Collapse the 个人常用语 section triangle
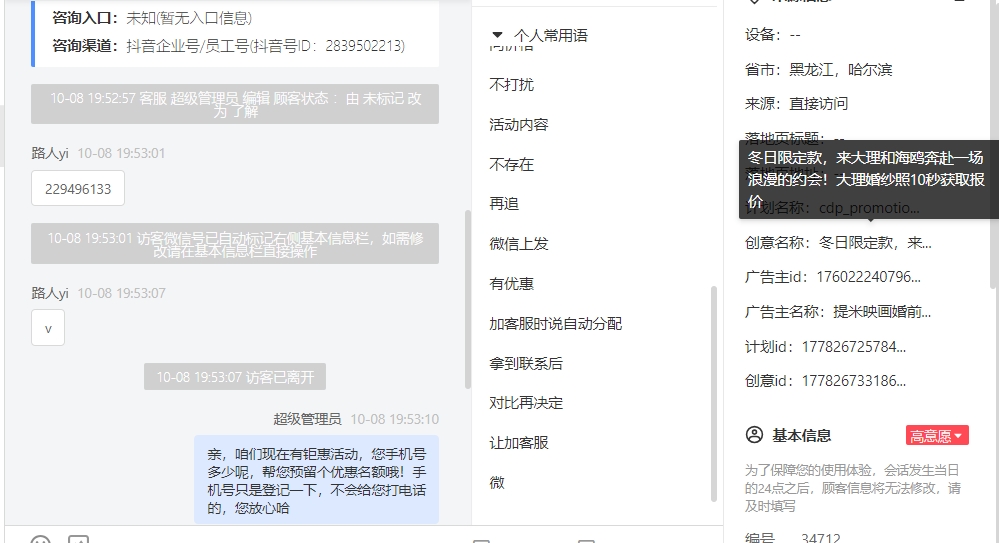 [498, 34]
